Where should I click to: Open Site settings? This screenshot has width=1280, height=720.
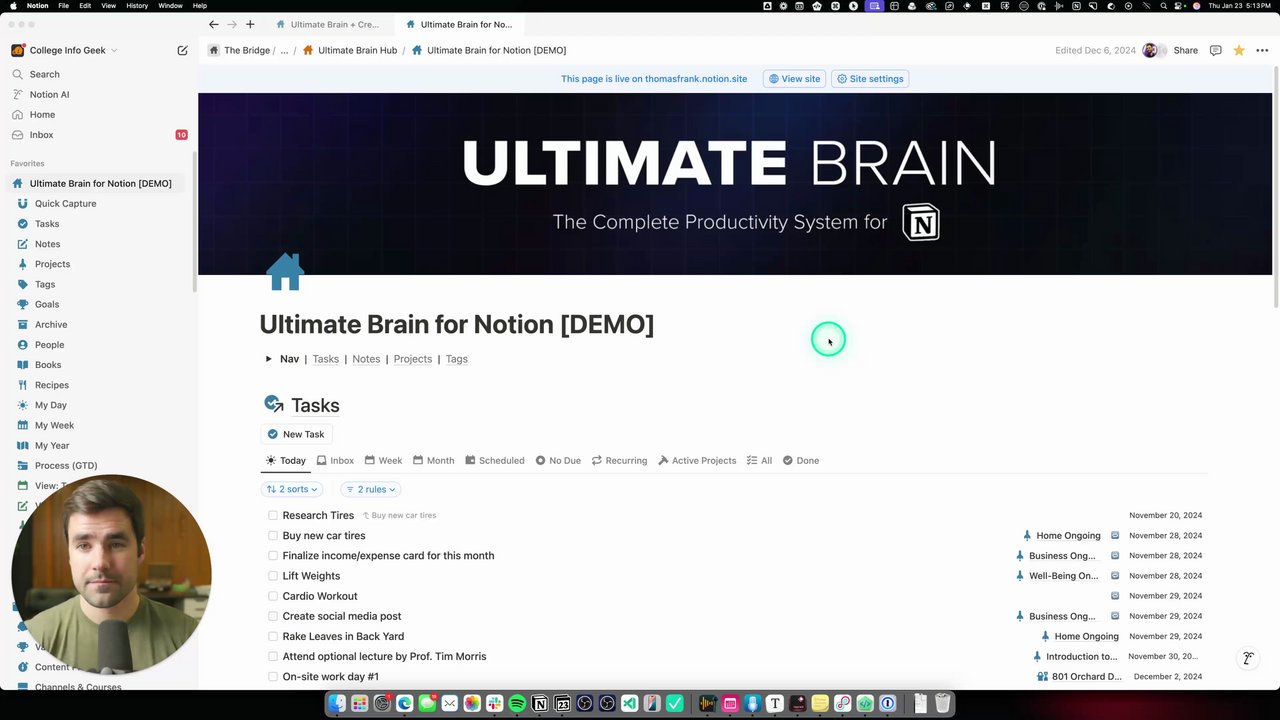(870, 79)
